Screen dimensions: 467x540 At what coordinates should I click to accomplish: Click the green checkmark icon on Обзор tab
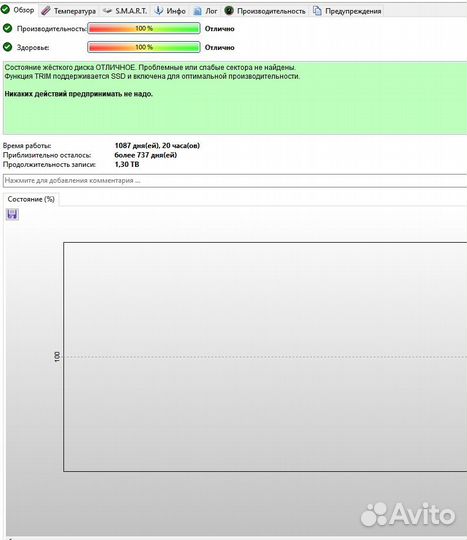[5, 10]
